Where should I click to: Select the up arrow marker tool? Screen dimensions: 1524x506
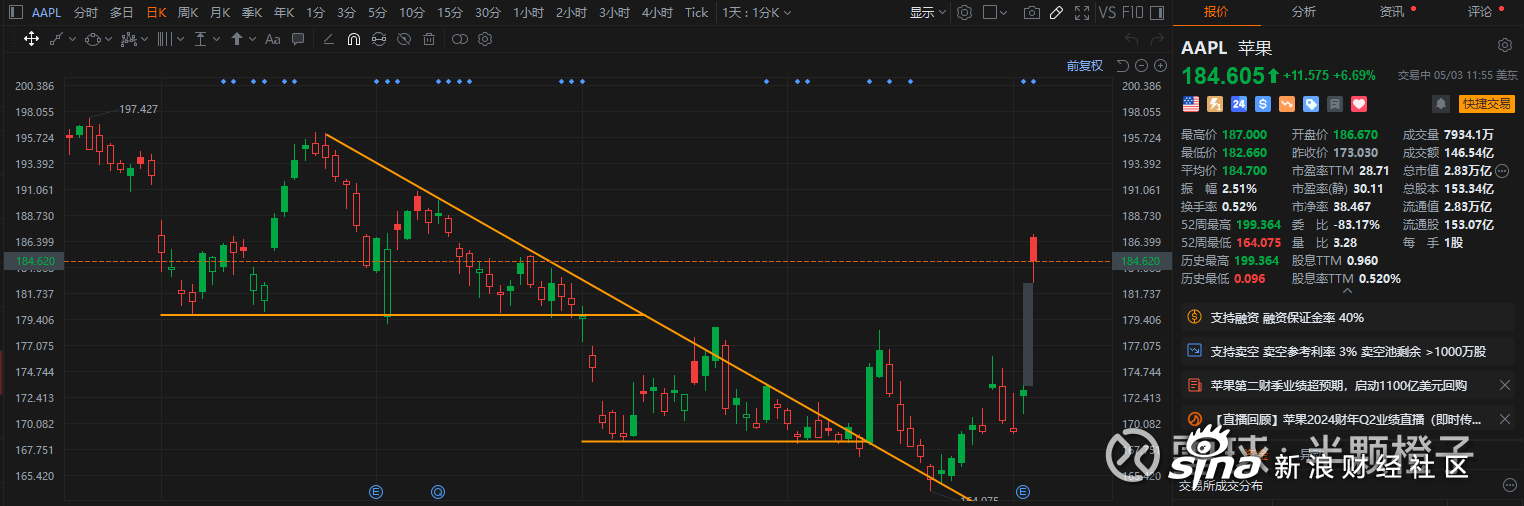click(237, 39)
